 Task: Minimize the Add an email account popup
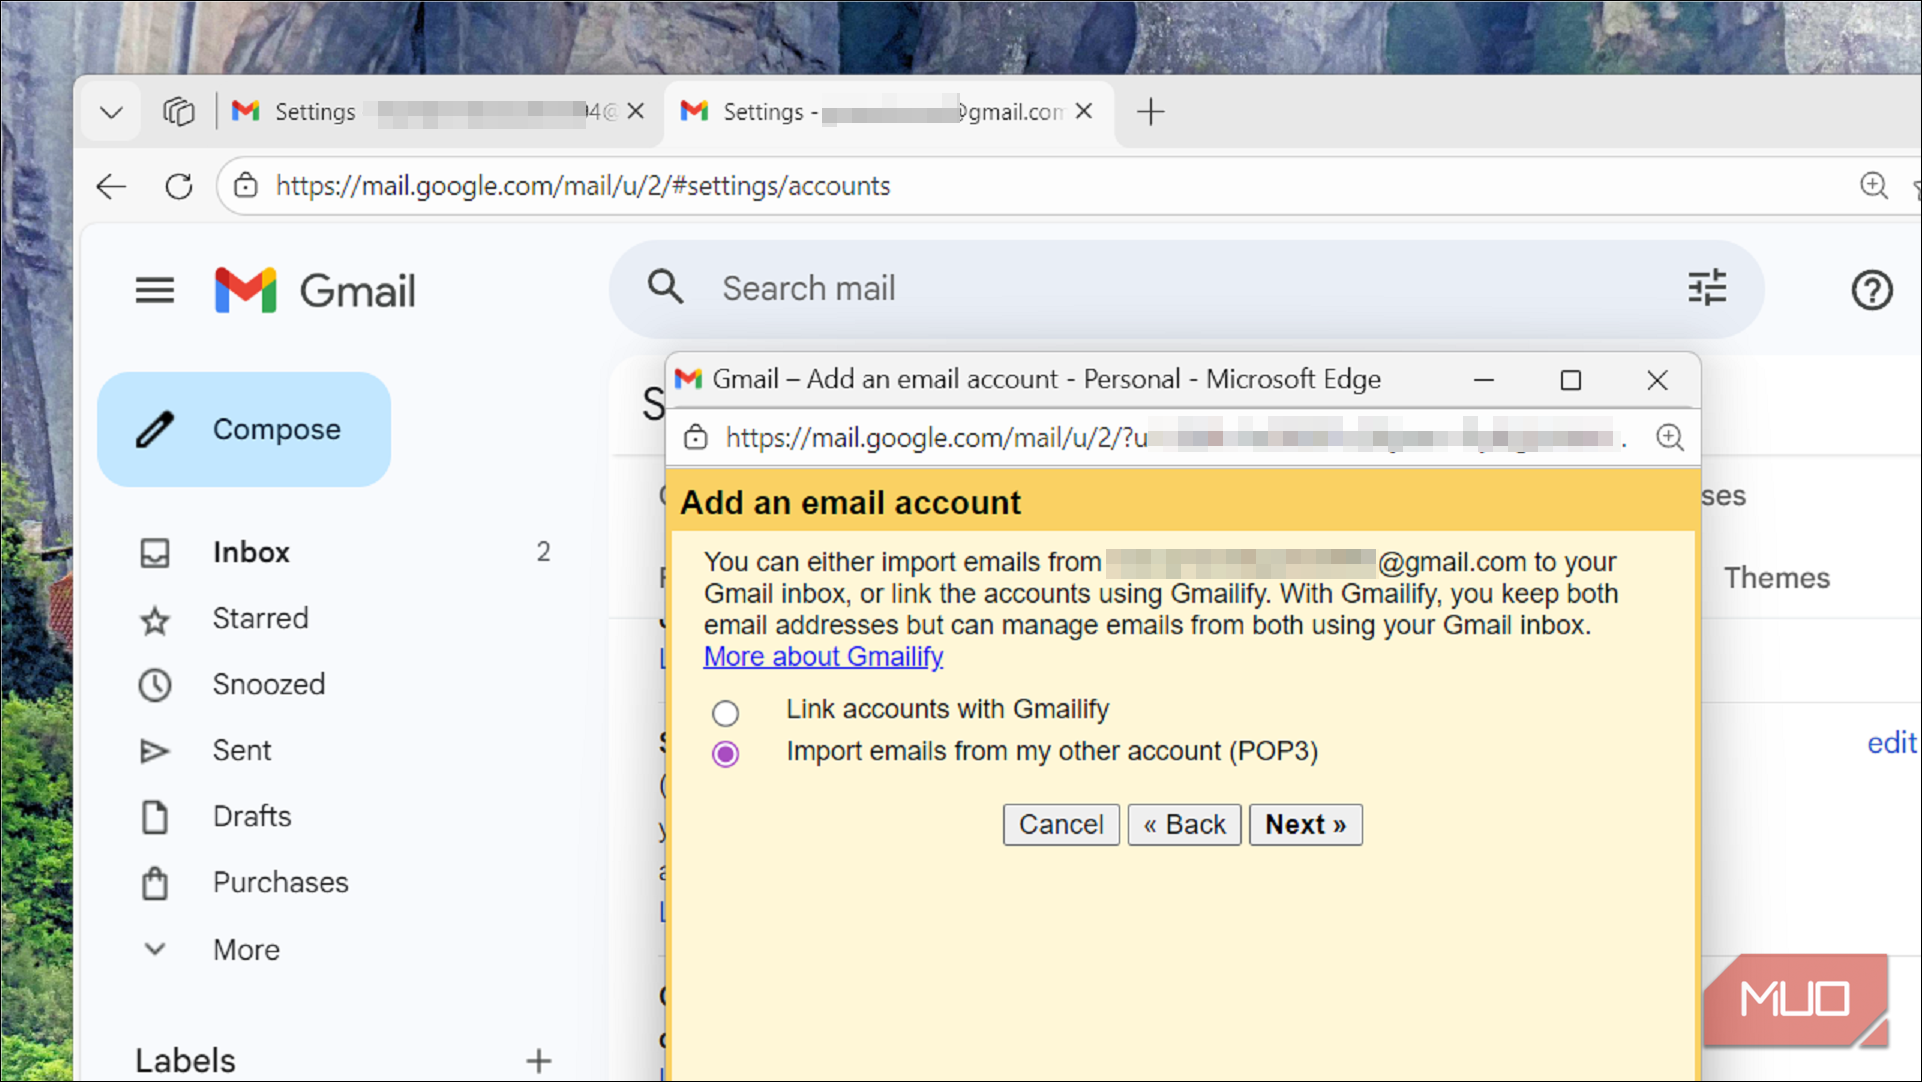1484,380
